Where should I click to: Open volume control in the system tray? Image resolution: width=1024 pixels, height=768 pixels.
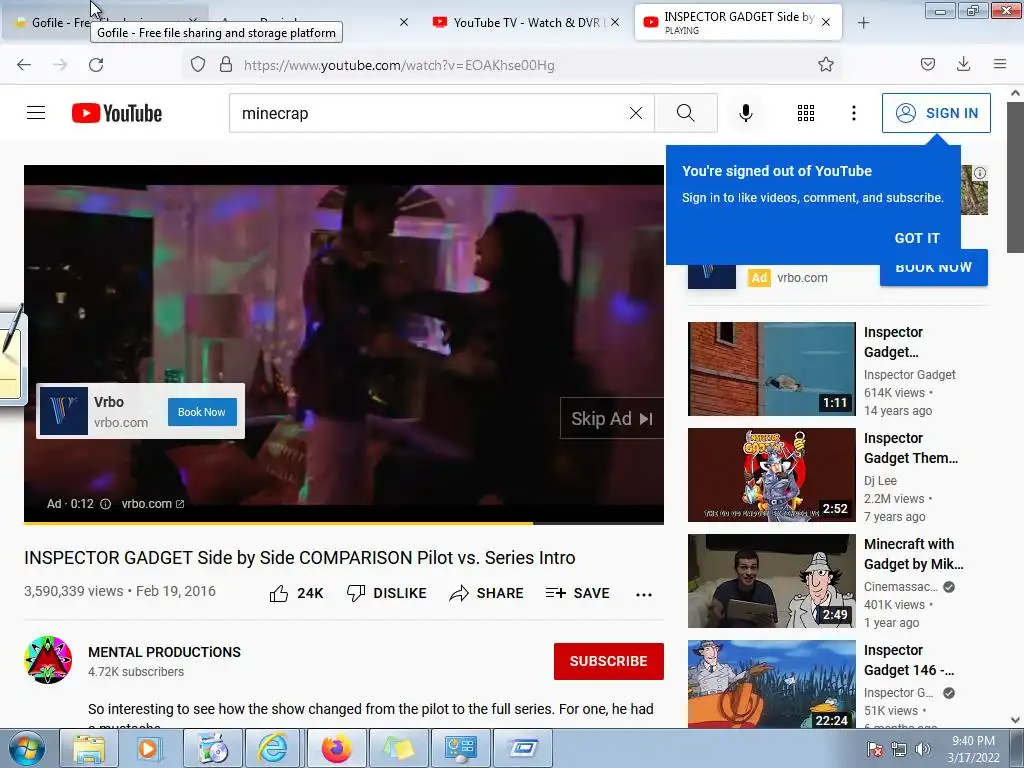coord(923,749)
